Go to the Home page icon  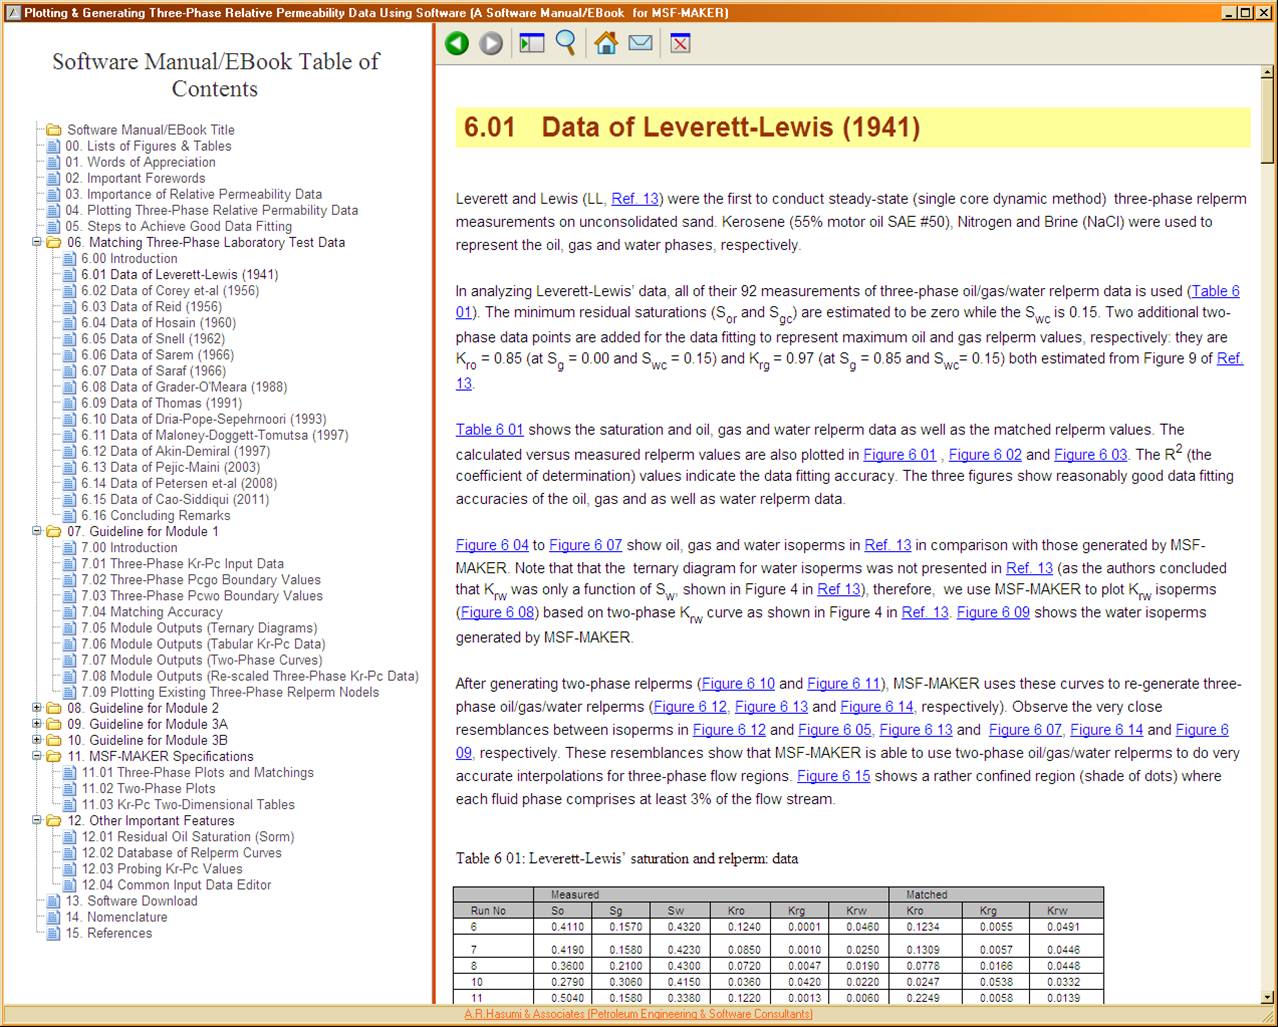coord(605,43)
